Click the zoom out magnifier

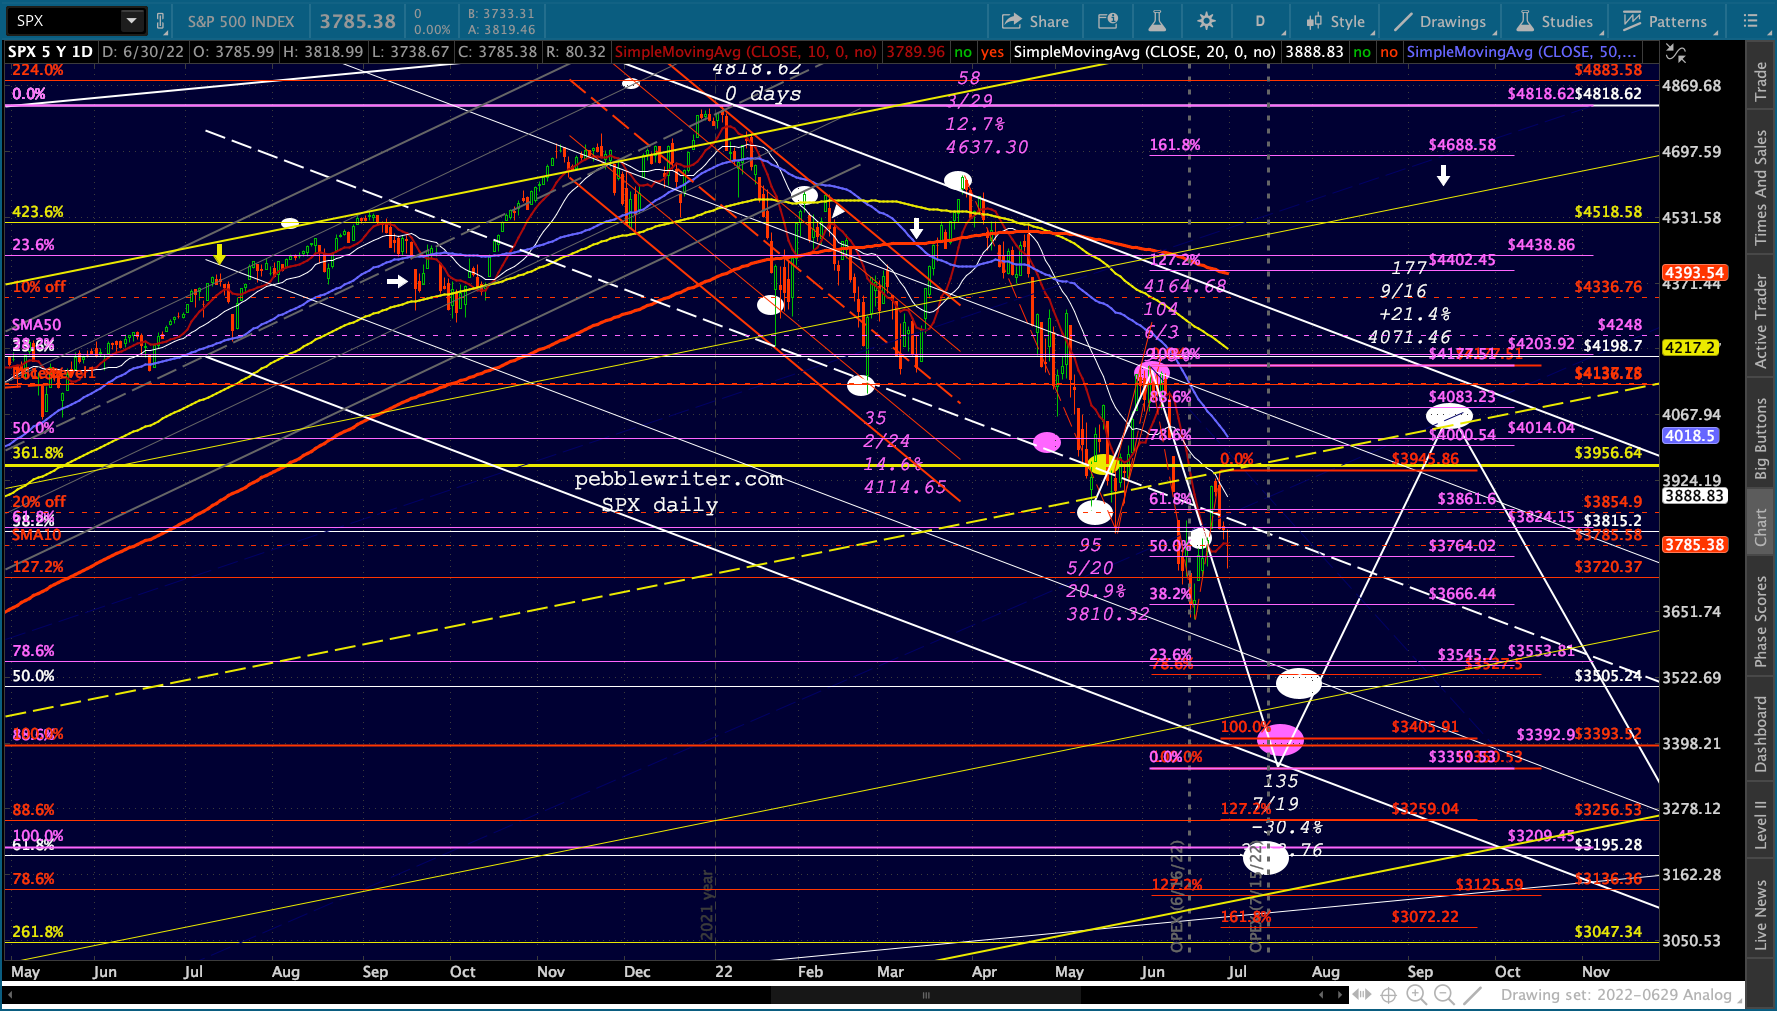[1444, 995]
